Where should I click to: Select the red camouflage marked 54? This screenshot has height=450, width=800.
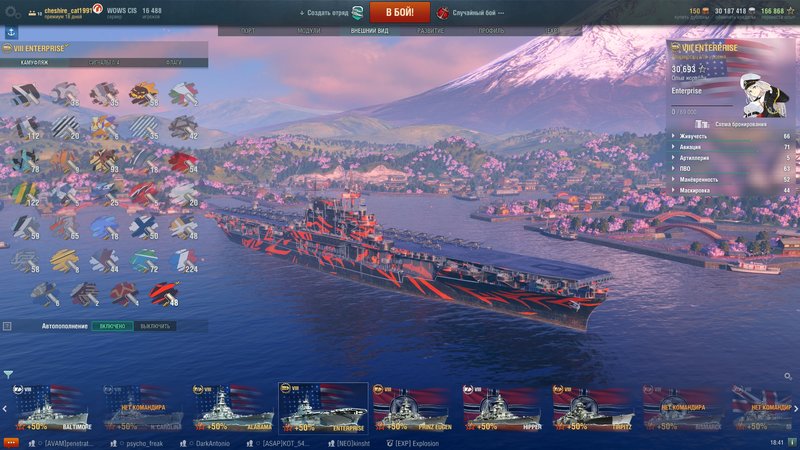(x=183, y=162)
